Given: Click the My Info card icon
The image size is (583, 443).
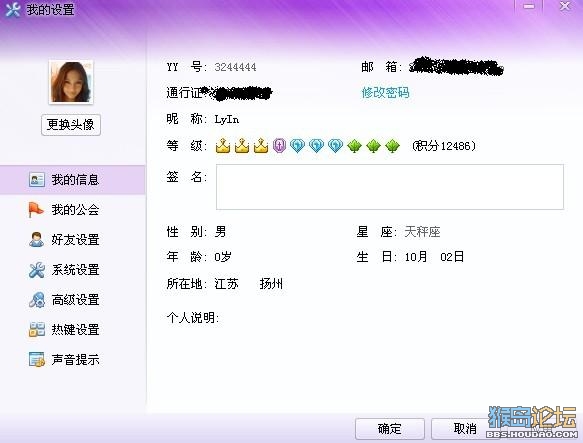Looking at the screenshot, I should pyautogui.click(x=37, y=180).
